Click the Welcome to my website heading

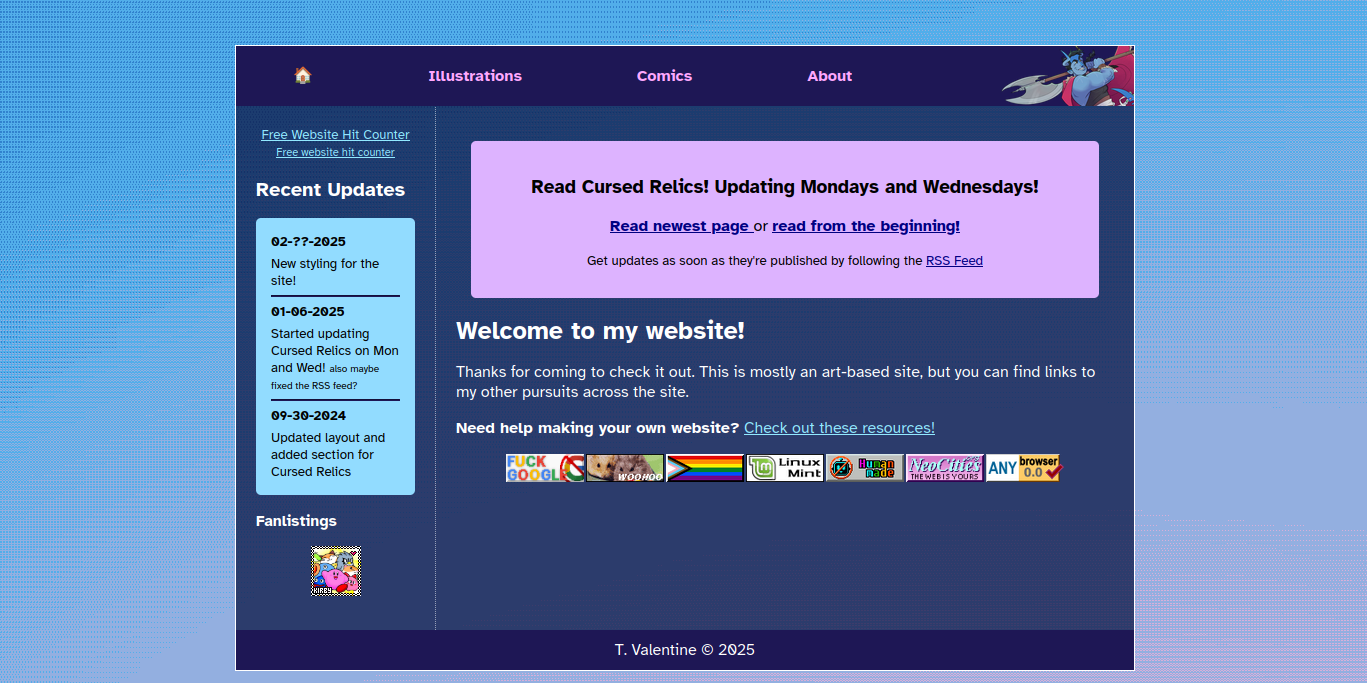point(600,331)
